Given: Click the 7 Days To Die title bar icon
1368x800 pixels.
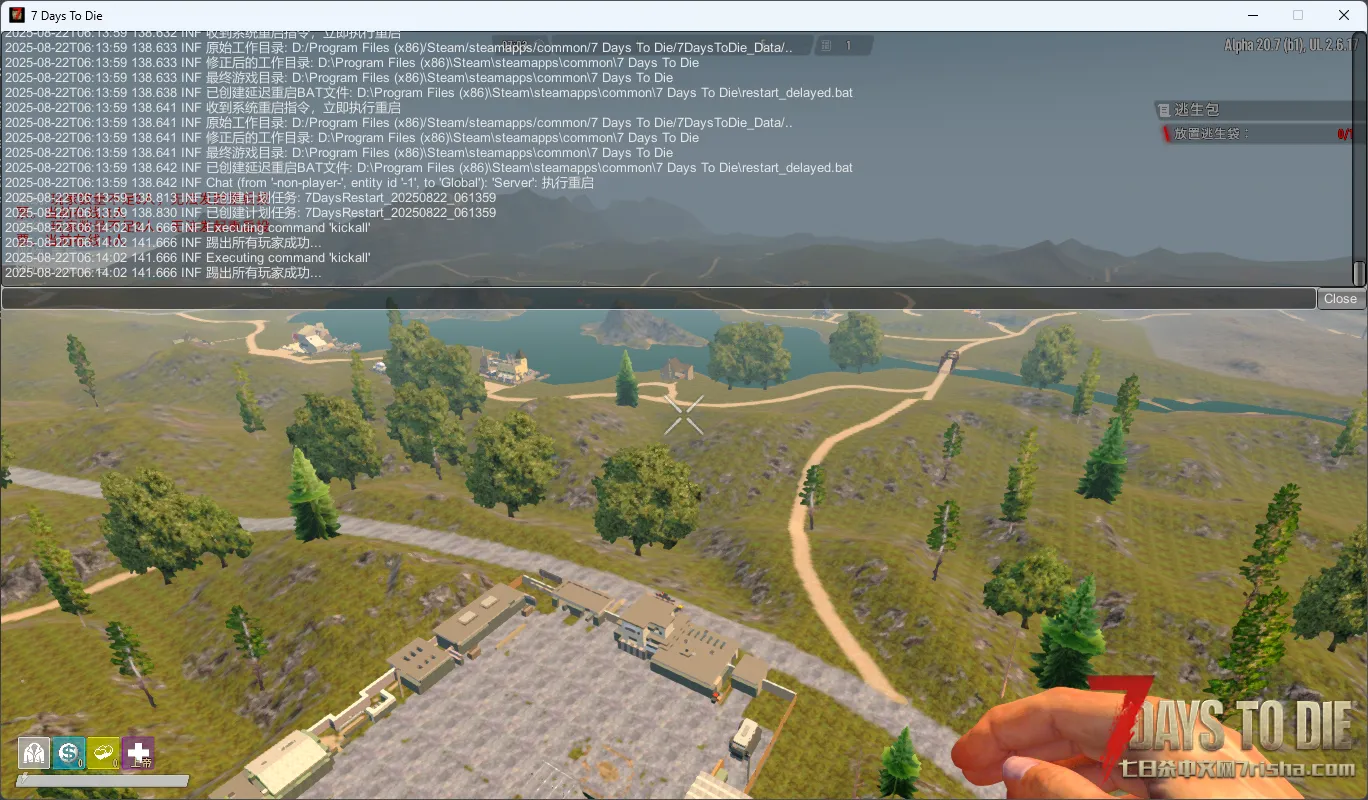Looking at the screenshot, I should tap(16, 15).
